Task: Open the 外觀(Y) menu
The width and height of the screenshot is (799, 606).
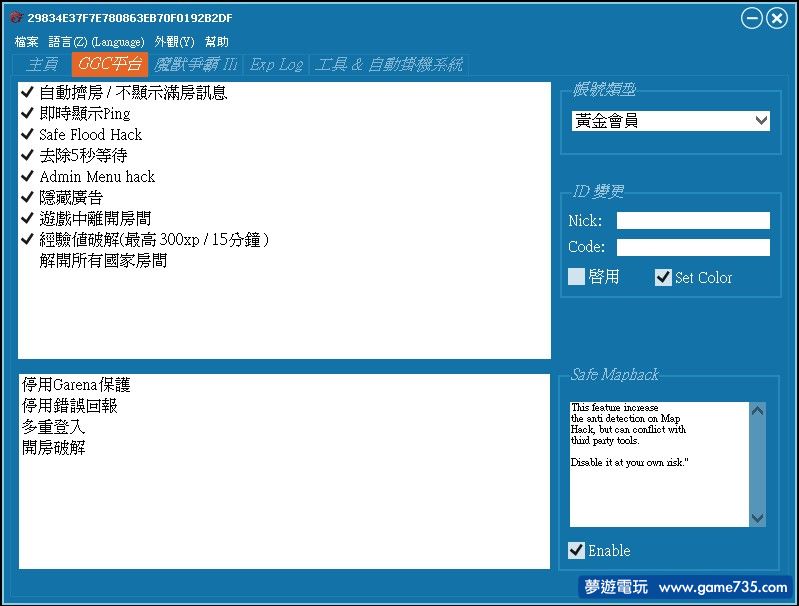Action: pyautogui.click(x=174, y=42)
